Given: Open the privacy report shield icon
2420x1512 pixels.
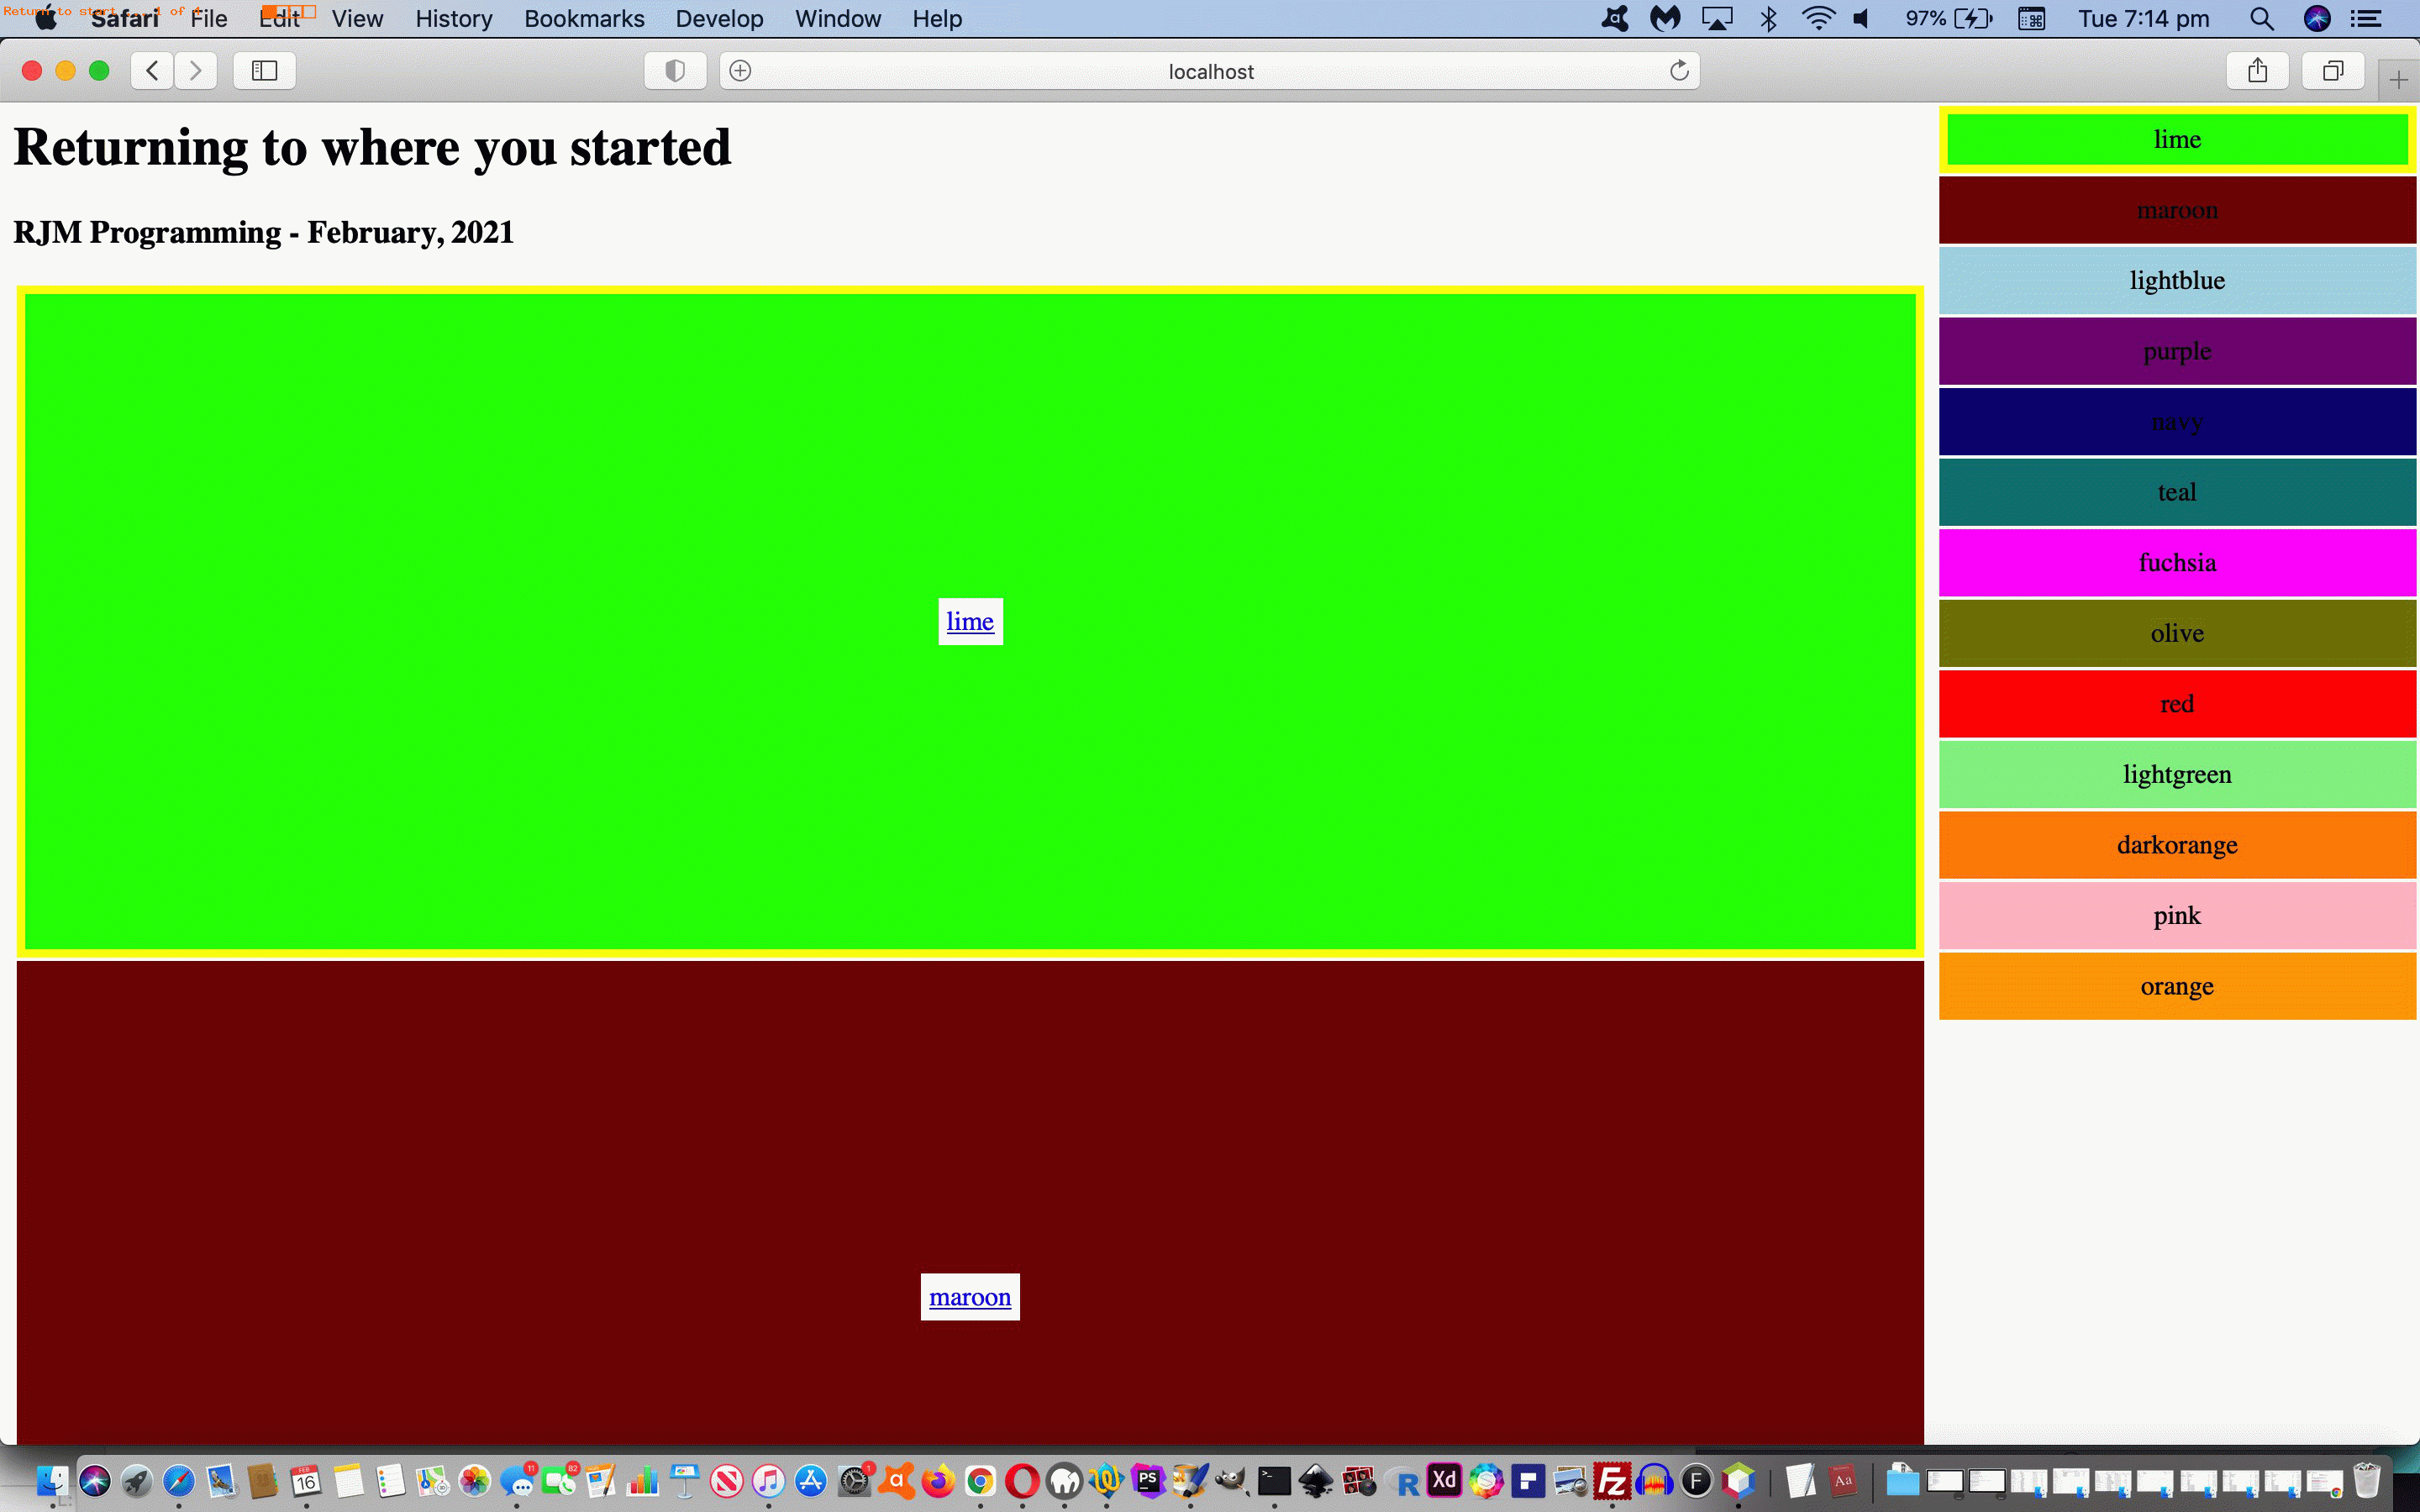Looking at the screenshot, I should [x=675, y=71].
